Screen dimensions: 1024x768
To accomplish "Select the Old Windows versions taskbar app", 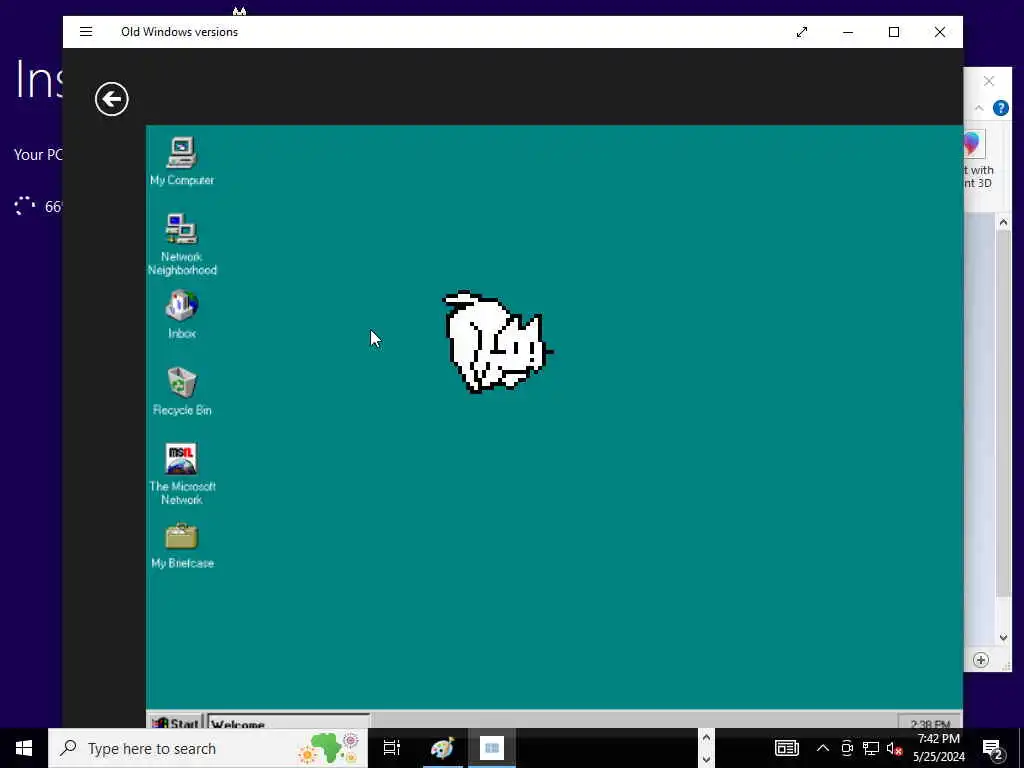I will pyautogui.click(x=492, y=748).
